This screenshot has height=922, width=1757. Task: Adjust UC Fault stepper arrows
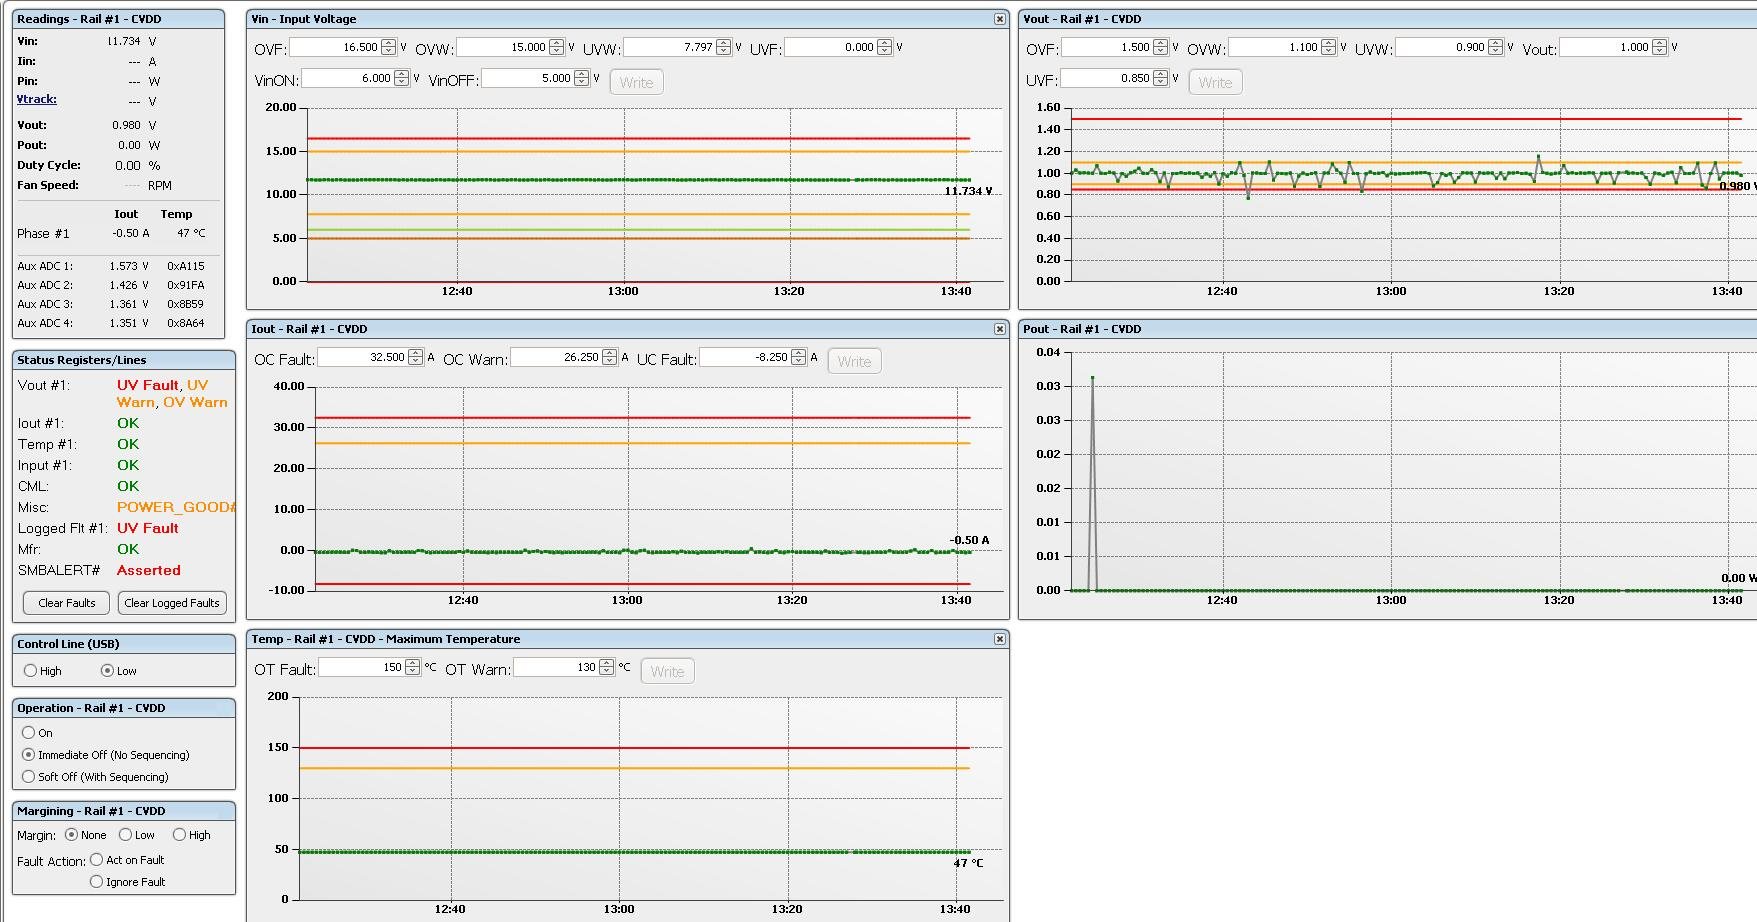click(799, 357)
